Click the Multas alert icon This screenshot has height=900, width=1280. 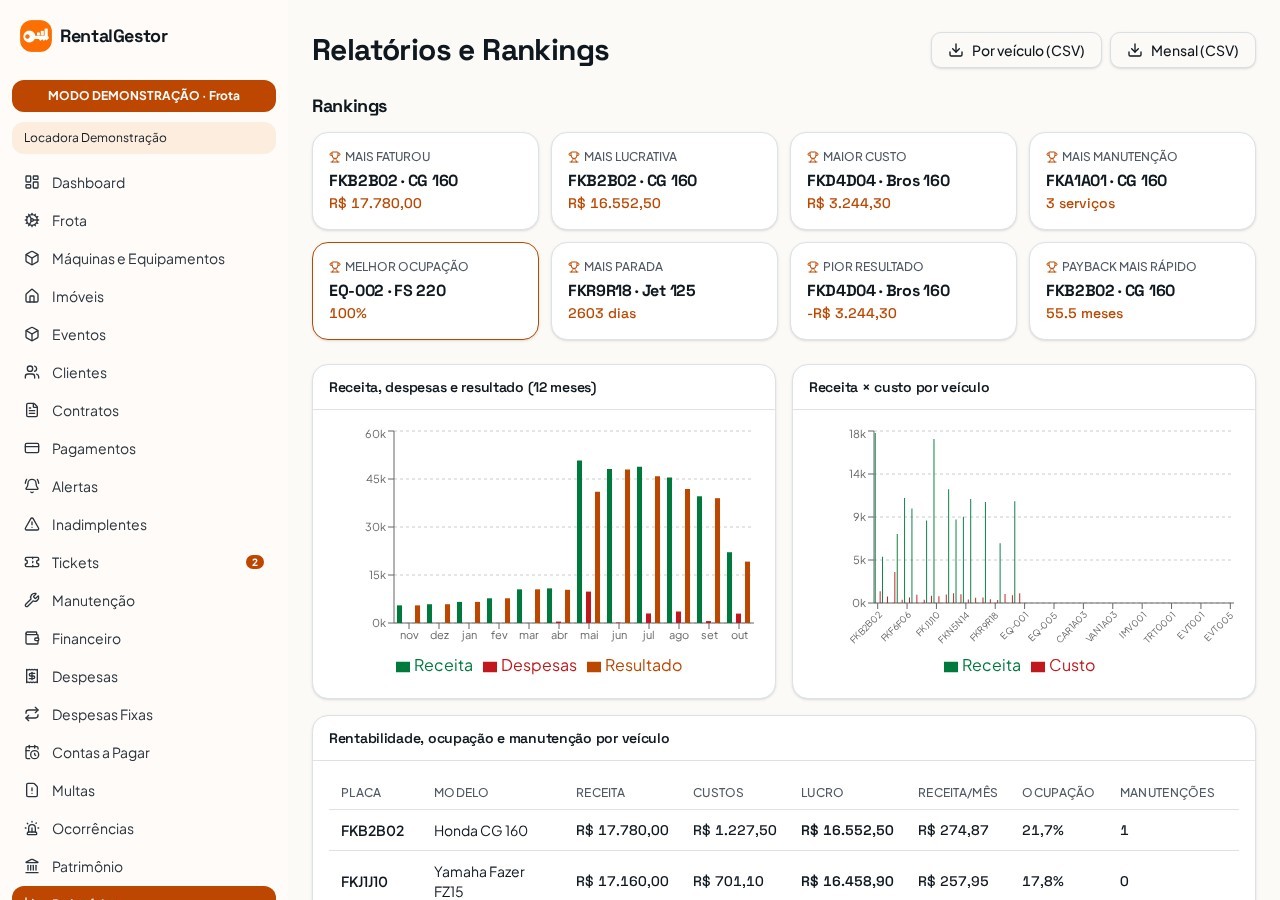coord(32,790)
